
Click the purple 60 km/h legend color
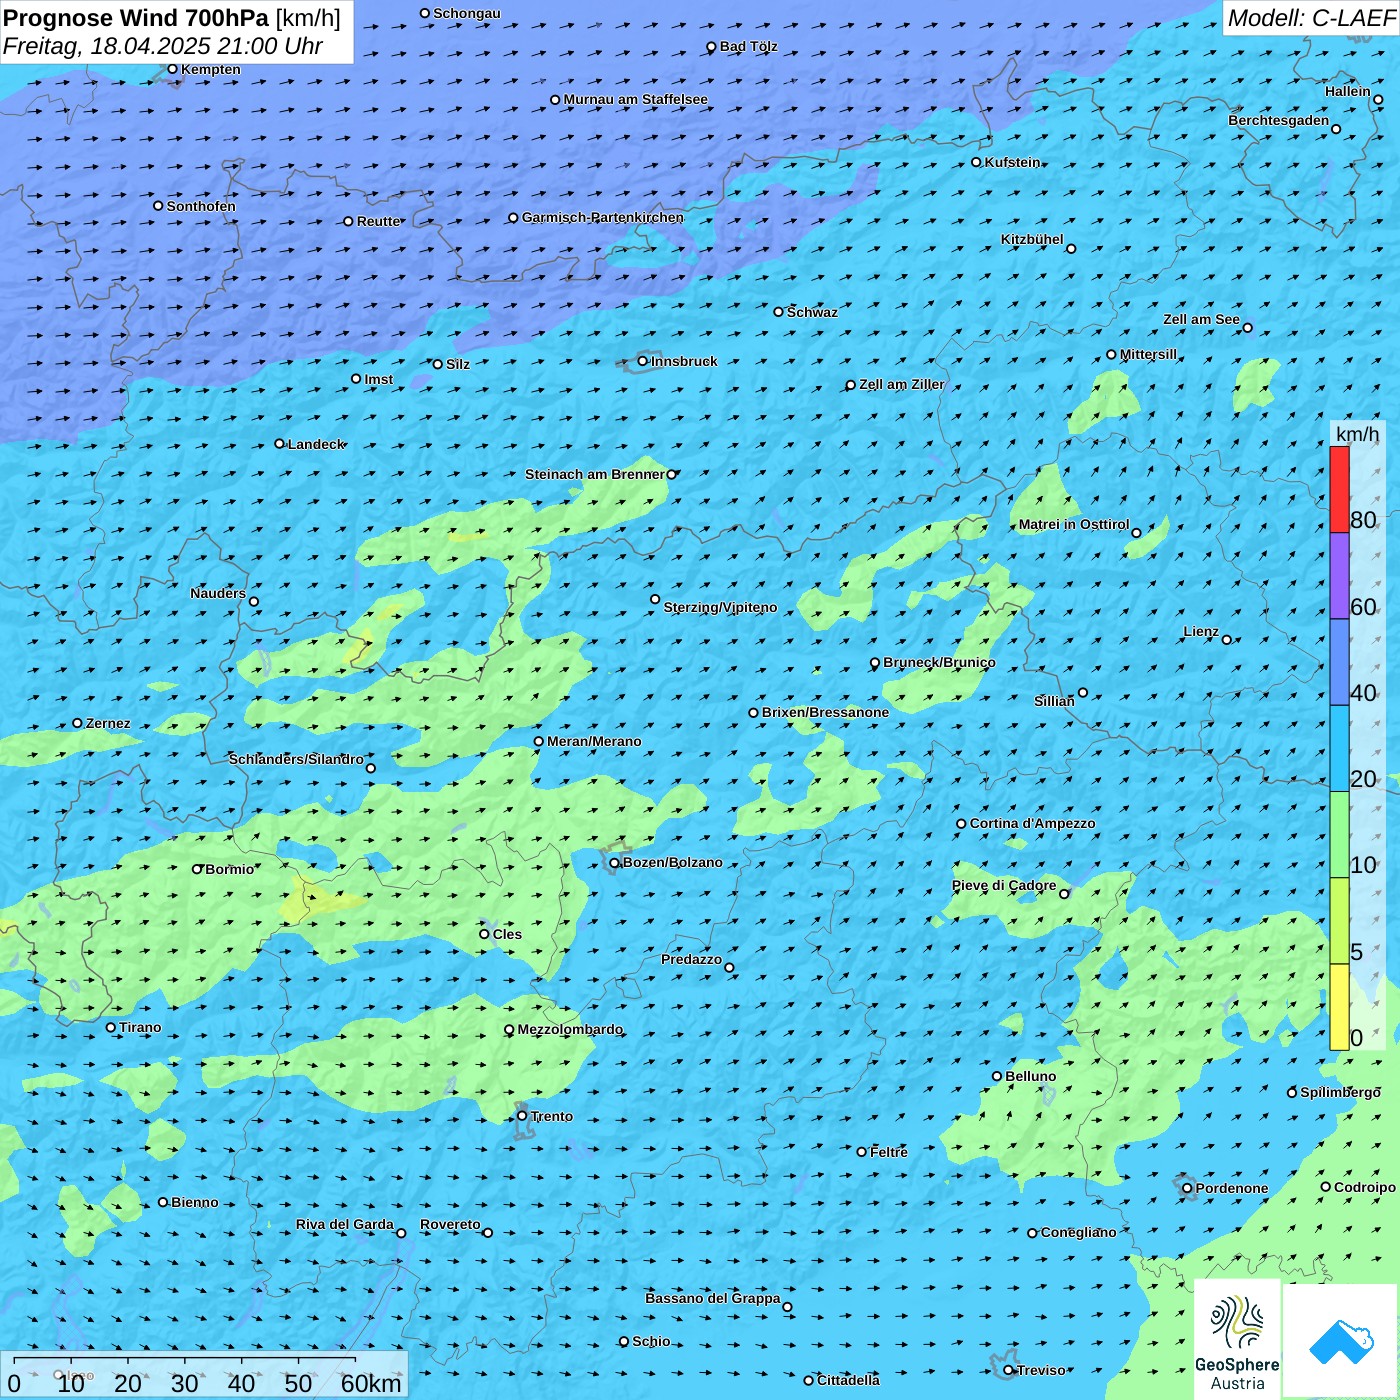point(1339,576)
